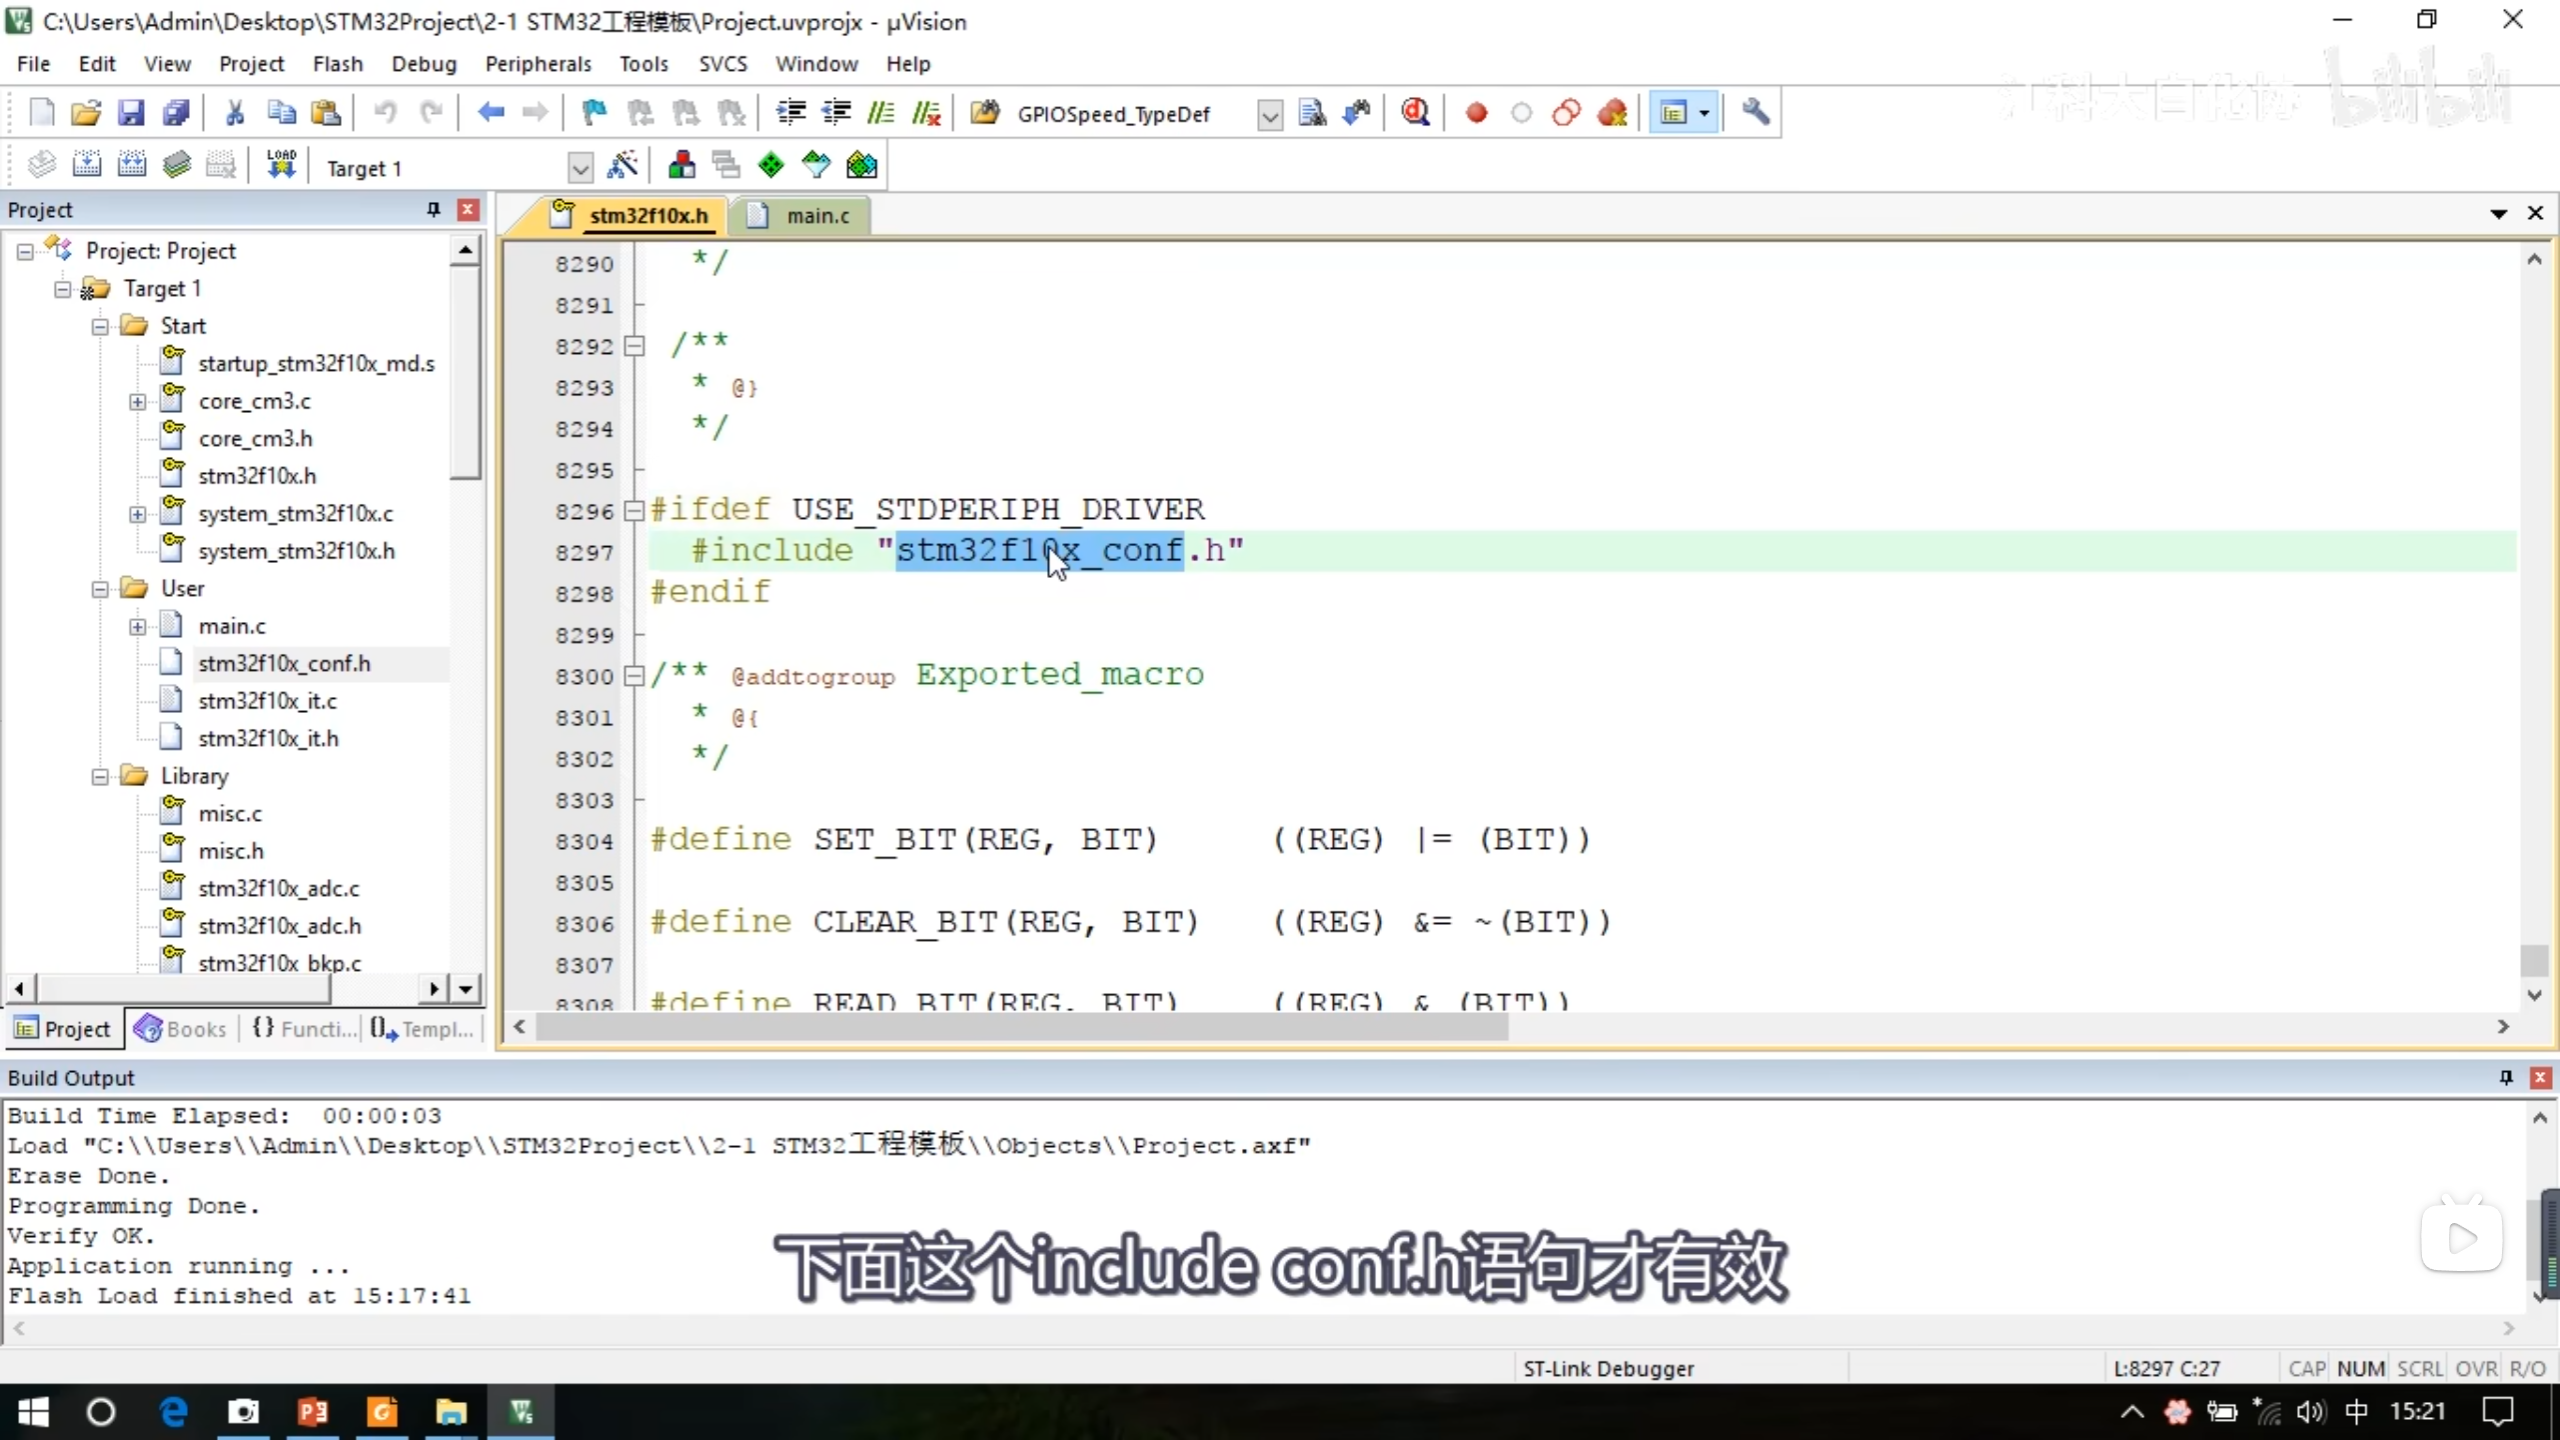The width and height of the screenshot is (2560, 1440).
Task: Toggle pin on Build Output panel
Action: coord(2506,1077)
